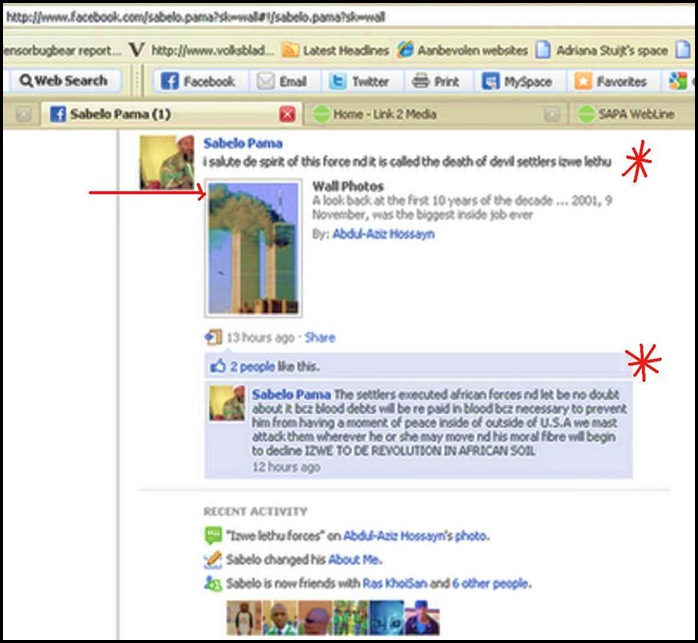Open the censorbugbear report bookmark
The height and width of the screenshot is (643, 698).
pos(61,50)
